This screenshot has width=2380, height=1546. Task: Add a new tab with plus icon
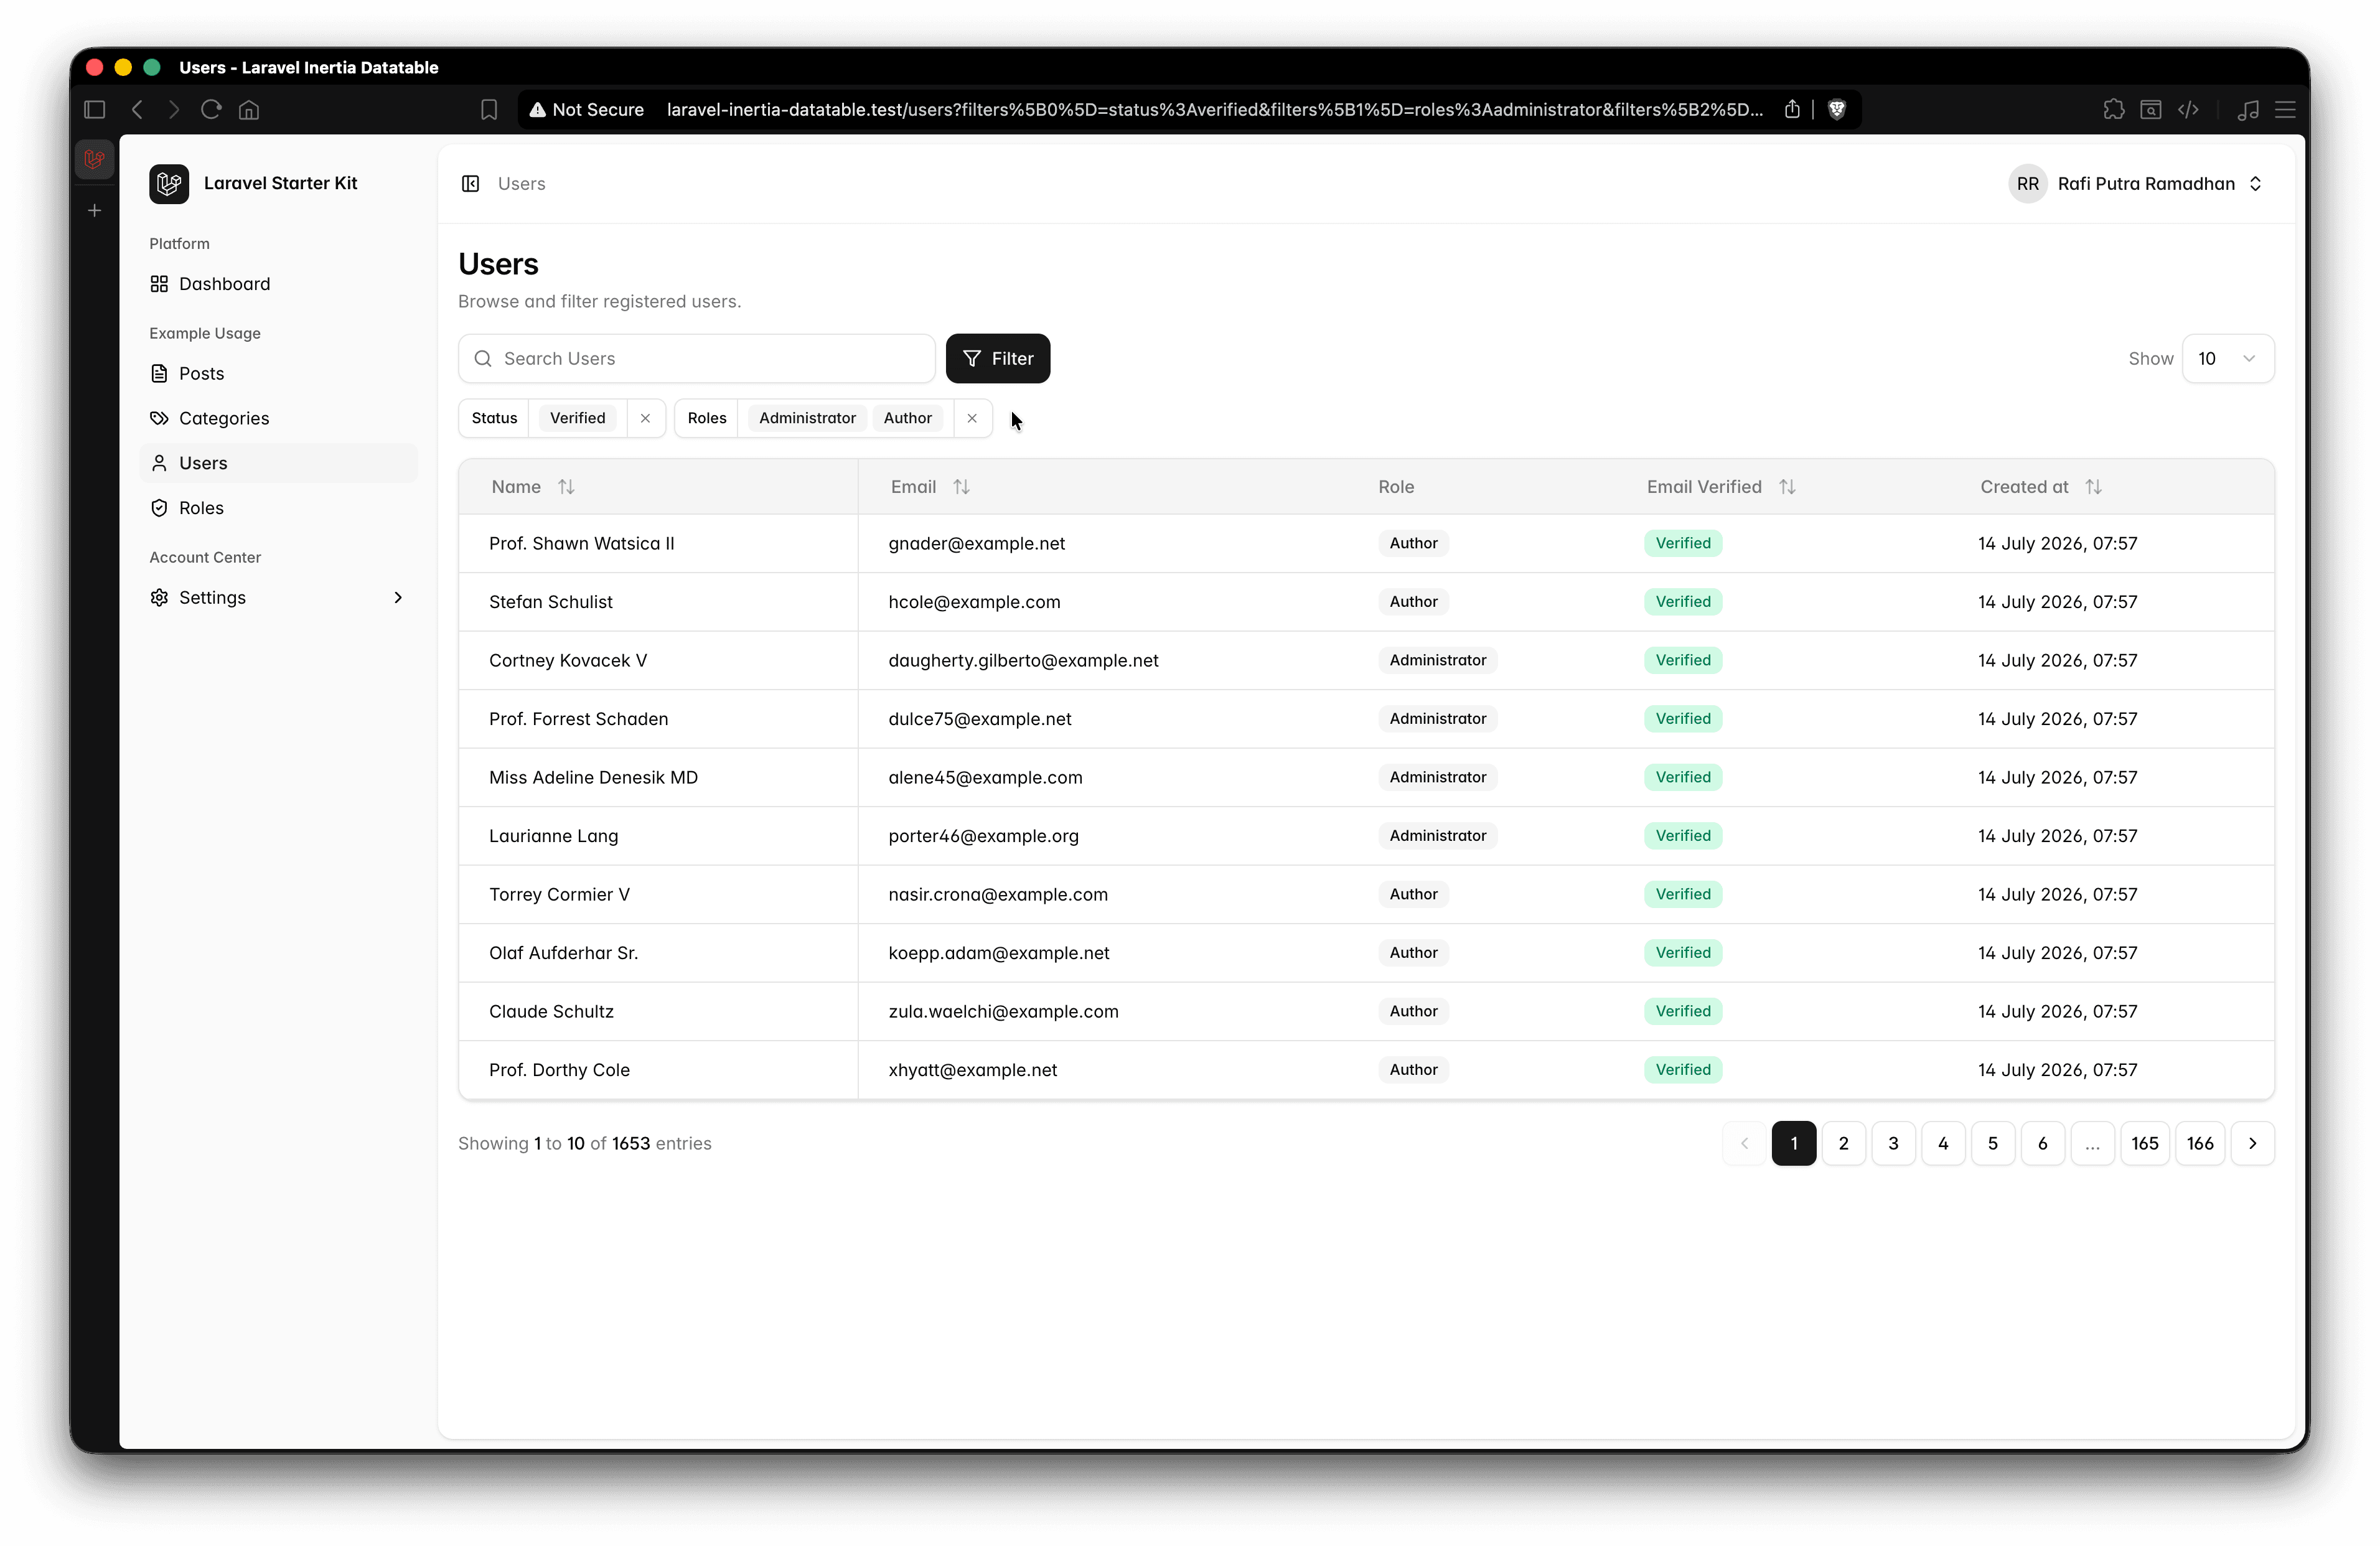pos(95,210)
